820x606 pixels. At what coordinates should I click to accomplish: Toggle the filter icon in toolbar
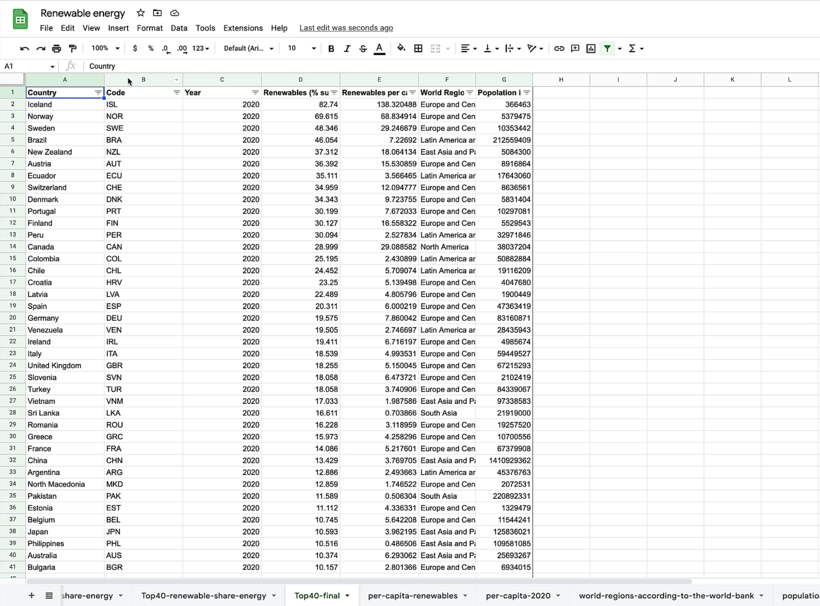click(x=607, y=49)
